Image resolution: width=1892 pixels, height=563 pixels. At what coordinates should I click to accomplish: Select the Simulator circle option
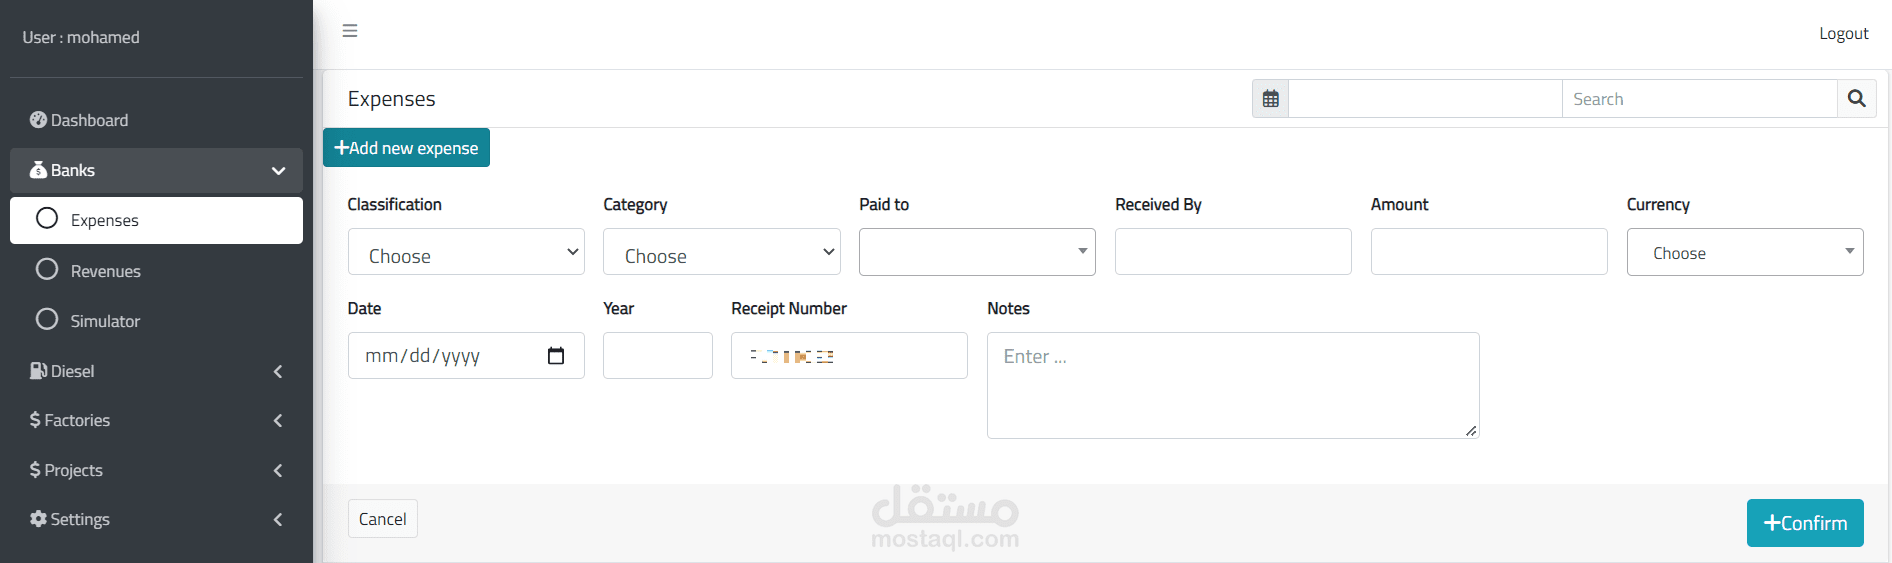[47, 320]
